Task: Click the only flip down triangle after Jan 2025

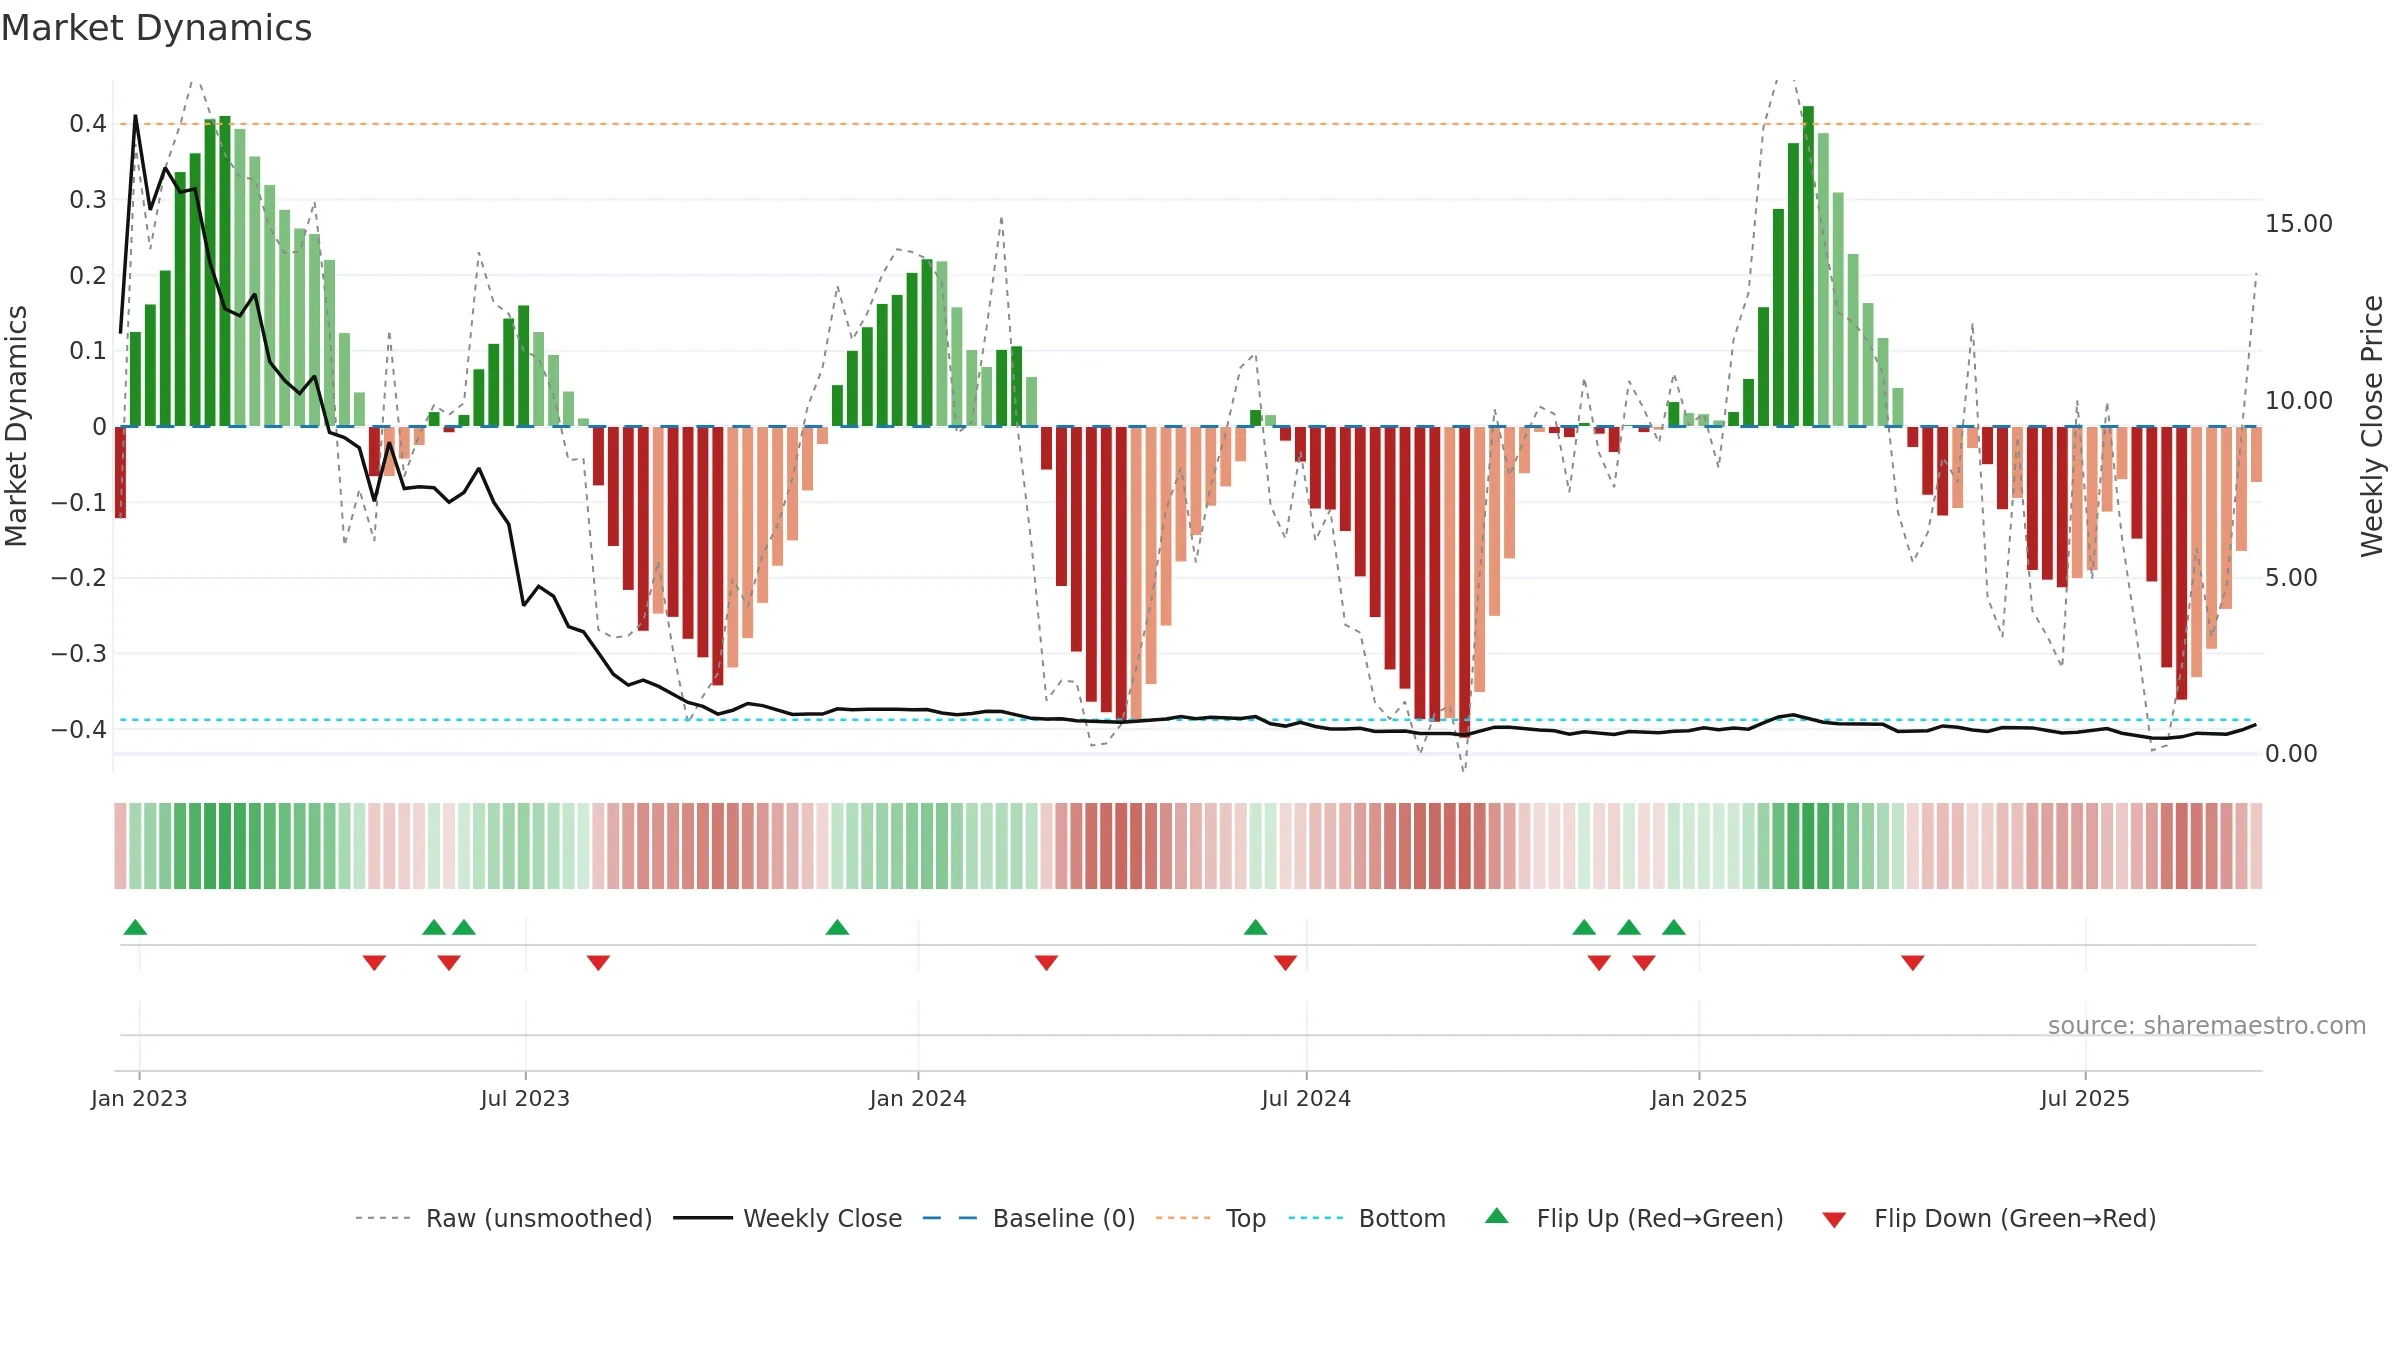Action: tap(1912, 963)
